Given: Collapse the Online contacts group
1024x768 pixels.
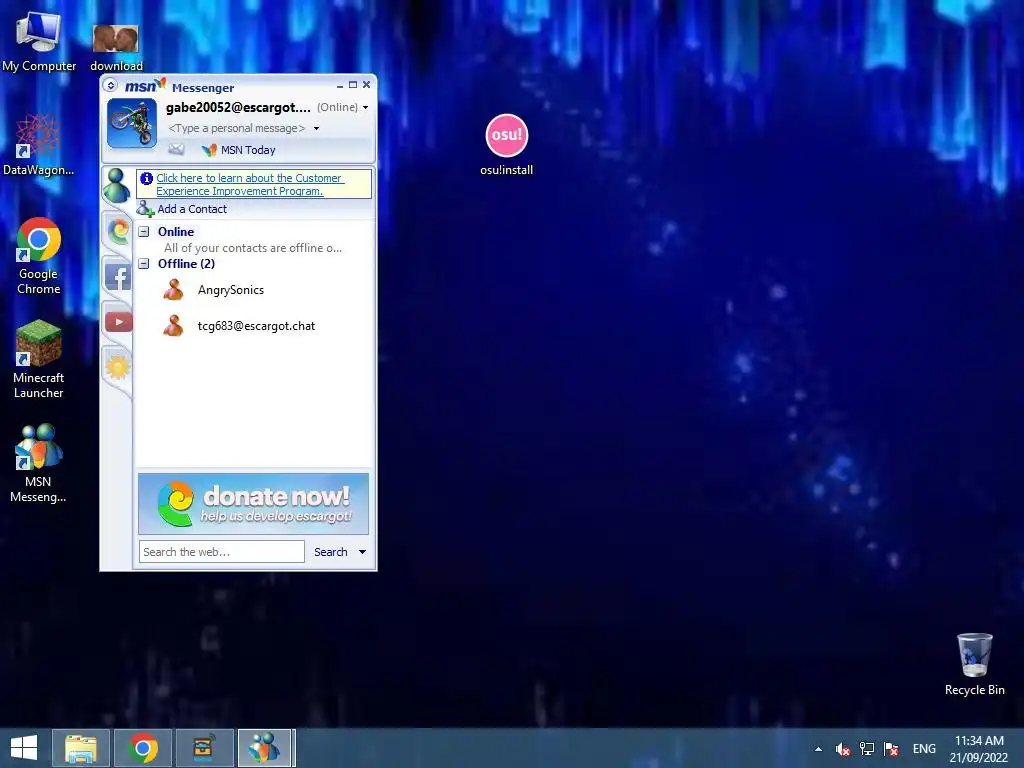Looking at the screenshot, I should coord(144,232).
